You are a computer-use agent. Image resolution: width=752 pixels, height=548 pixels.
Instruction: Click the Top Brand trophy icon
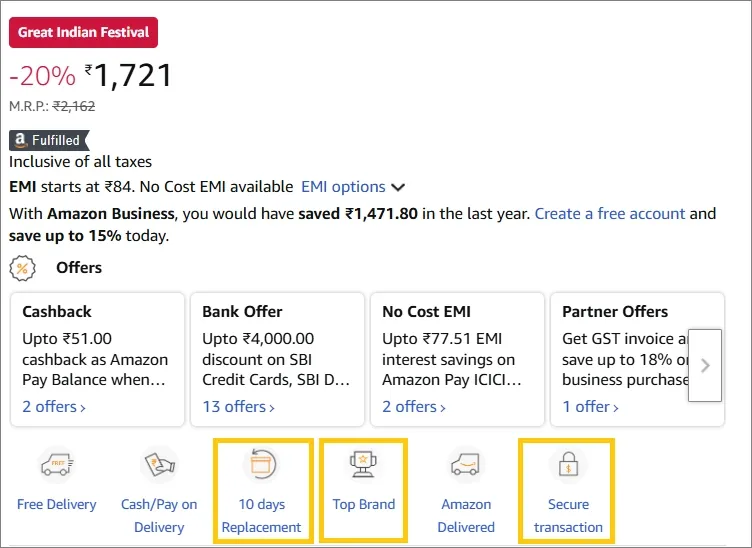[x=363, y=465]
